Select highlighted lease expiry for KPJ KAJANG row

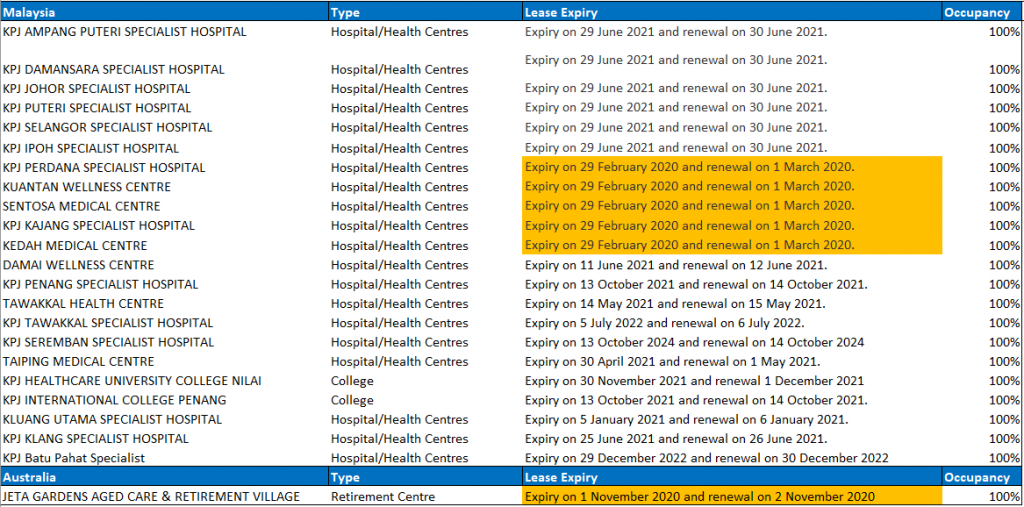point(732,226)
